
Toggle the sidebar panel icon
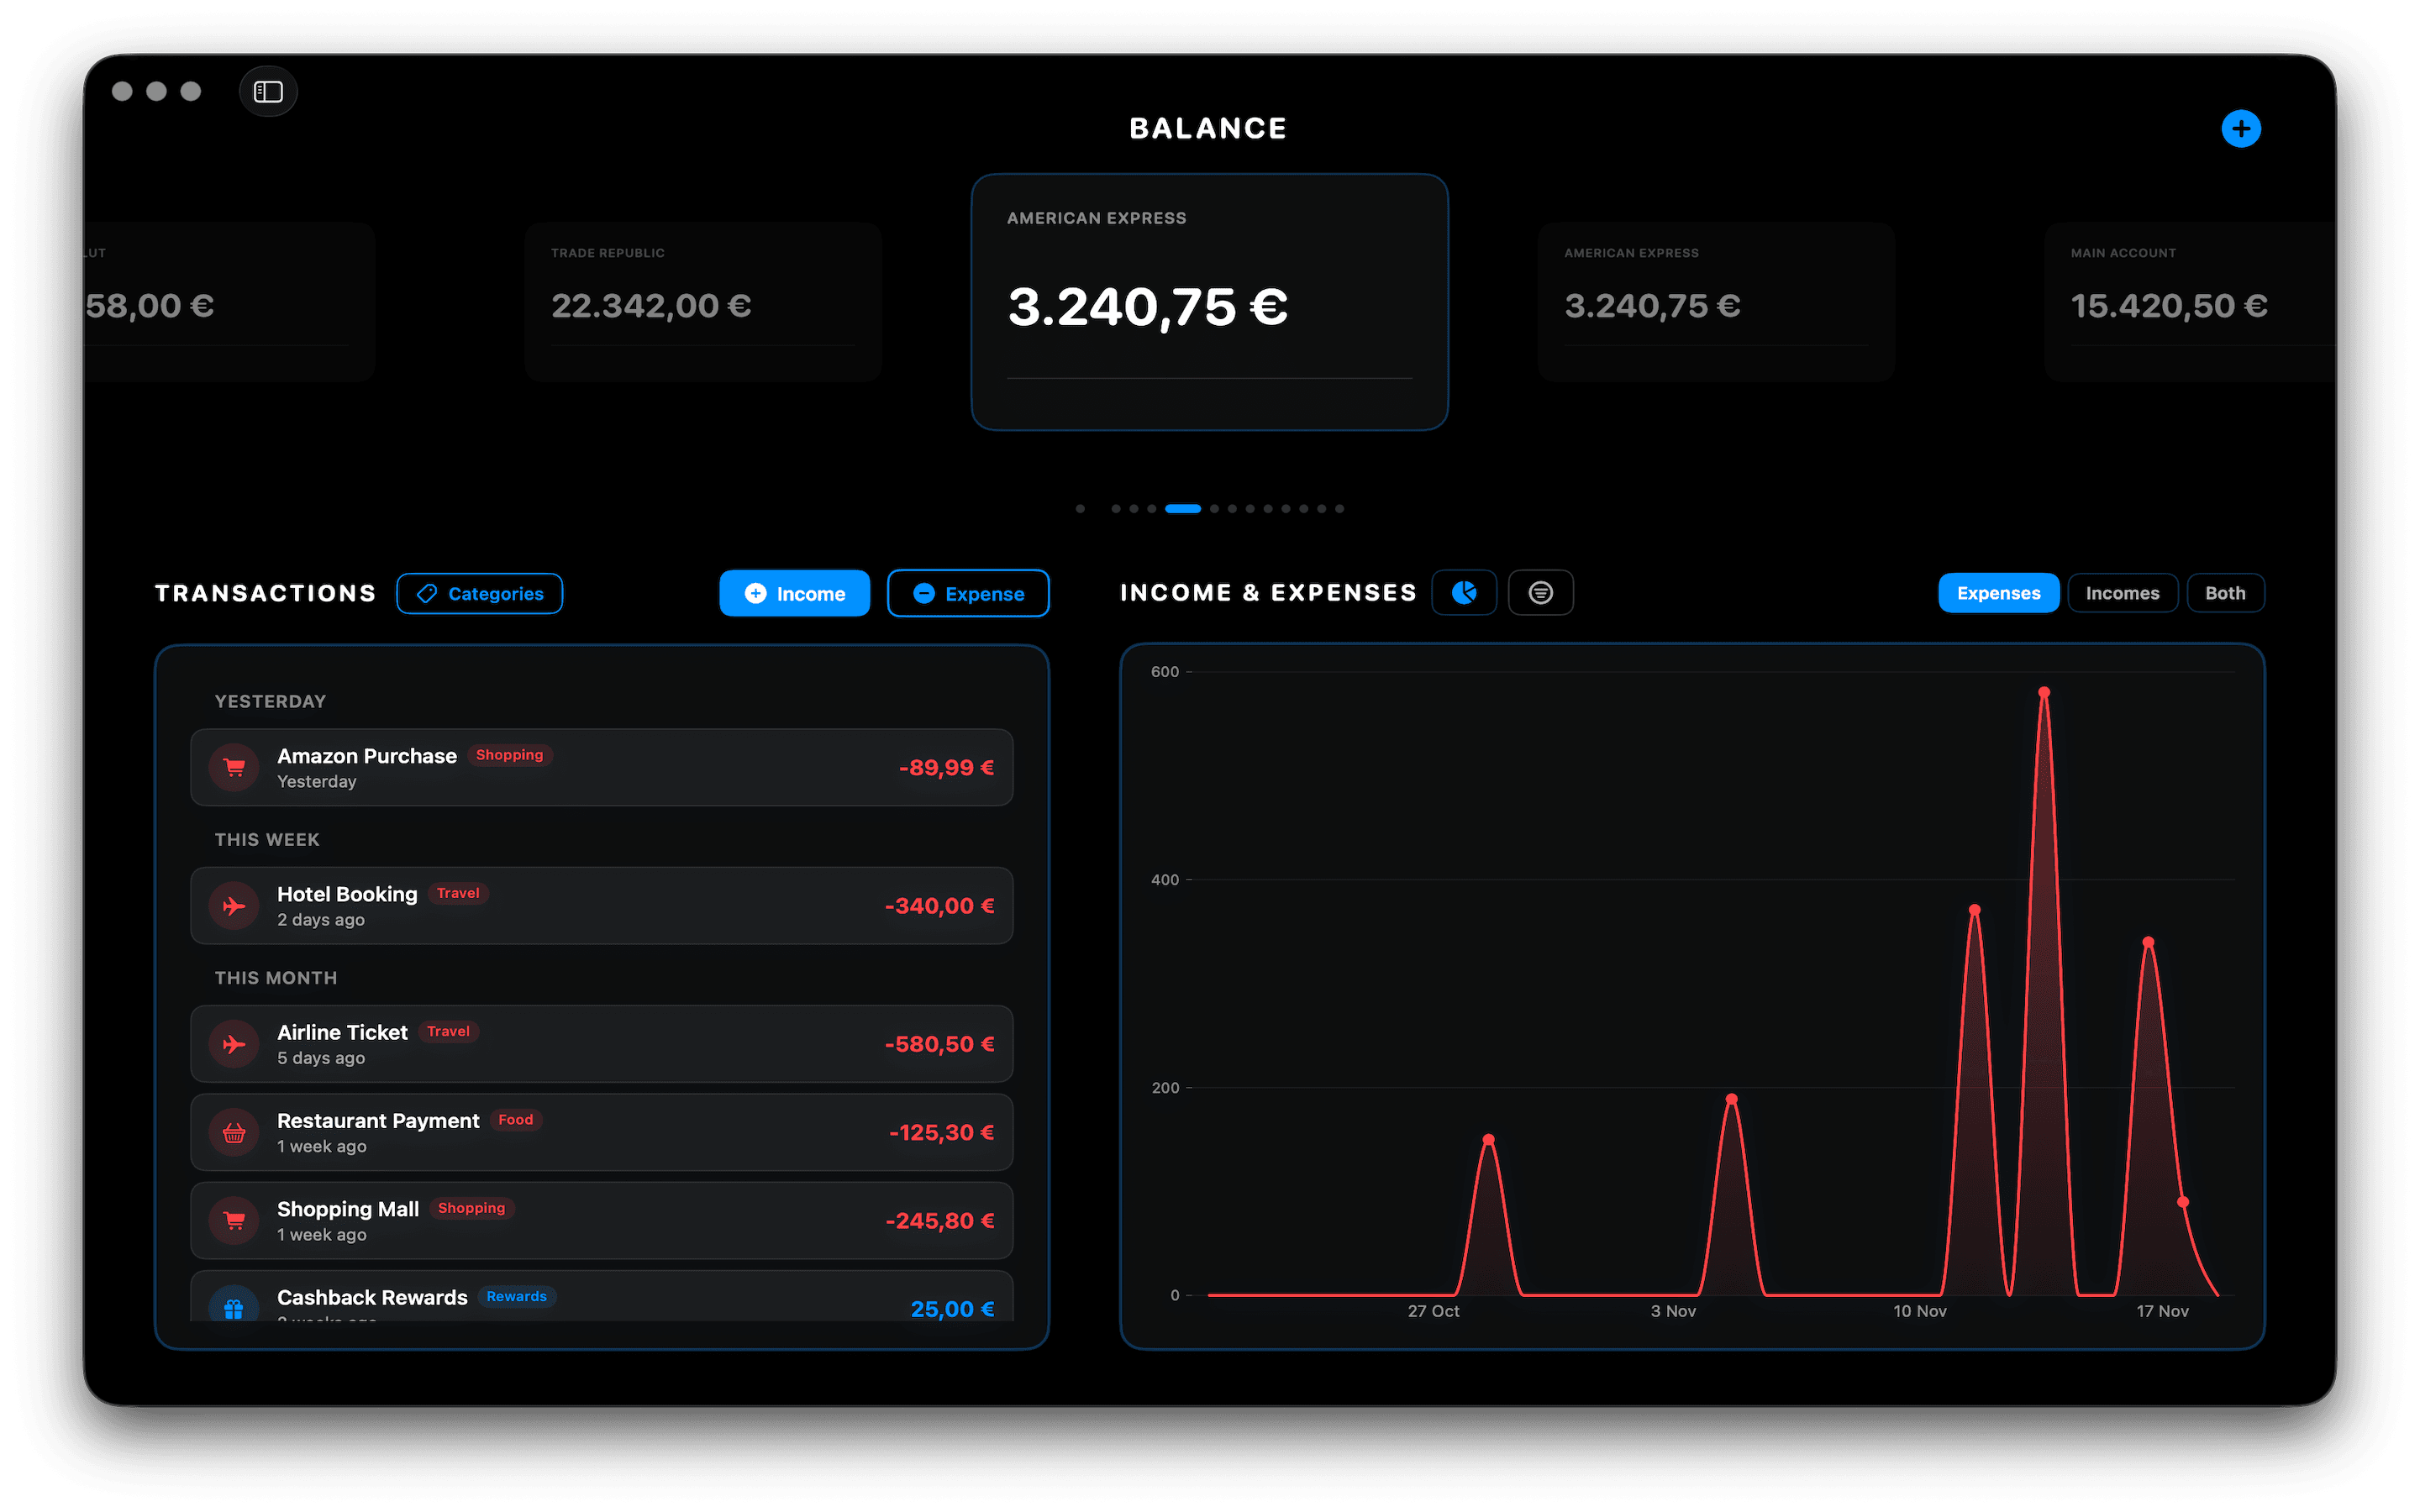(268, 91)
